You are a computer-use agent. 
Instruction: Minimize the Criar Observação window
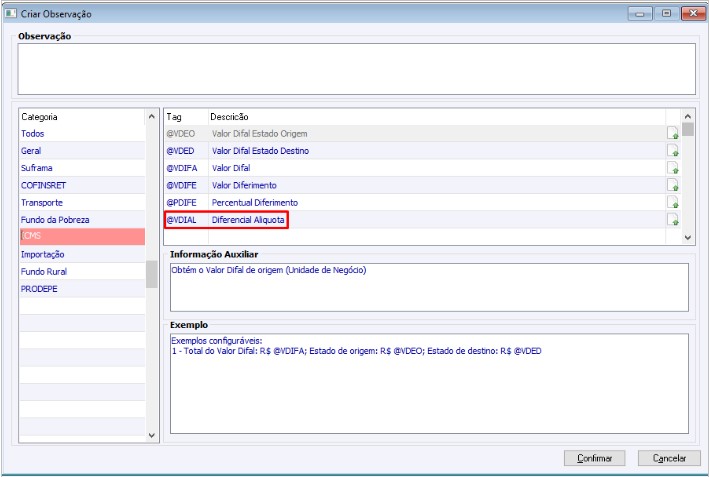pos(640,14)
